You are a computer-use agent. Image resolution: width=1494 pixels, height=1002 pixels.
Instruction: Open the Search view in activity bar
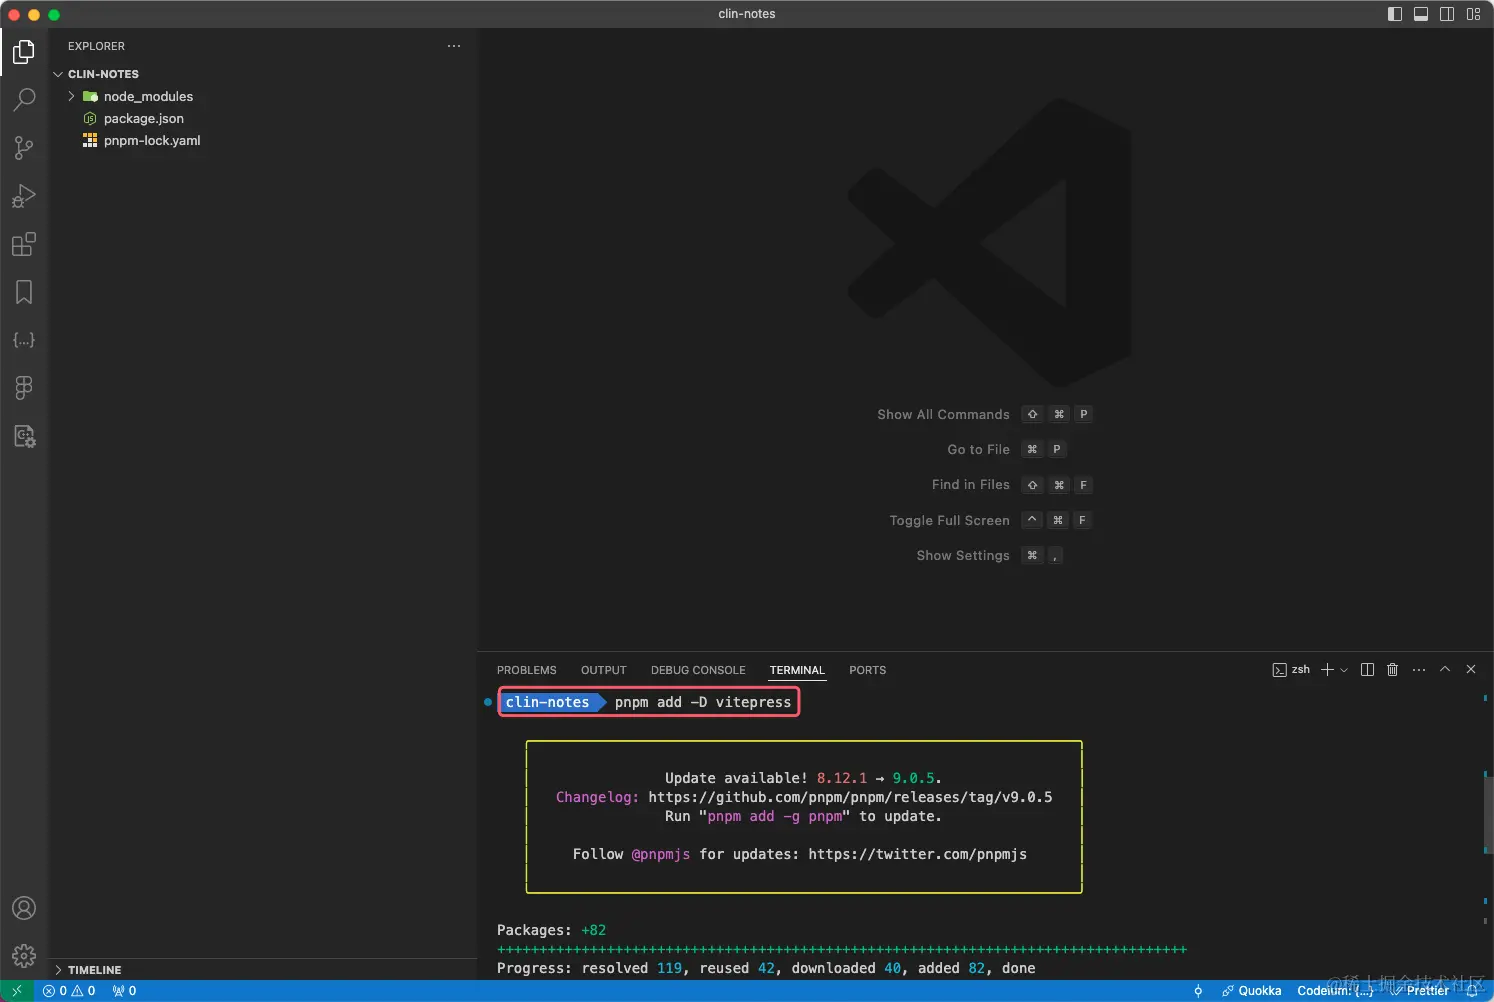click(24, 99)
